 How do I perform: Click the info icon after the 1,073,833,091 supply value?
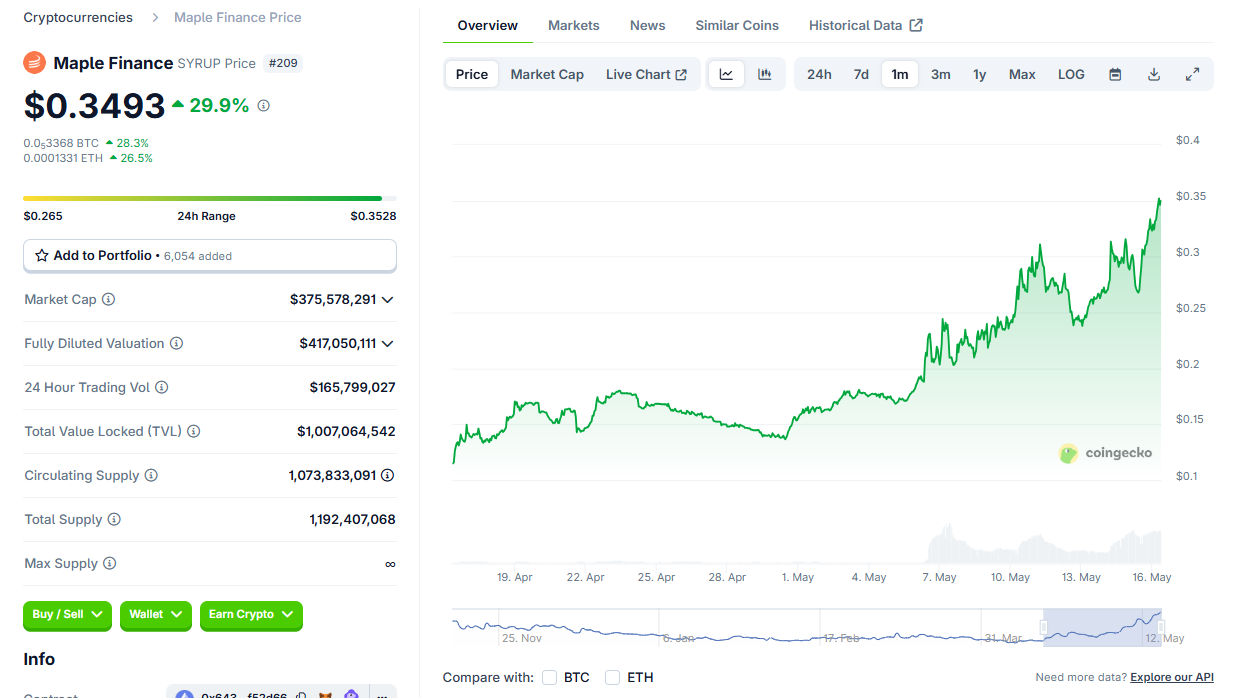(388, 475)
